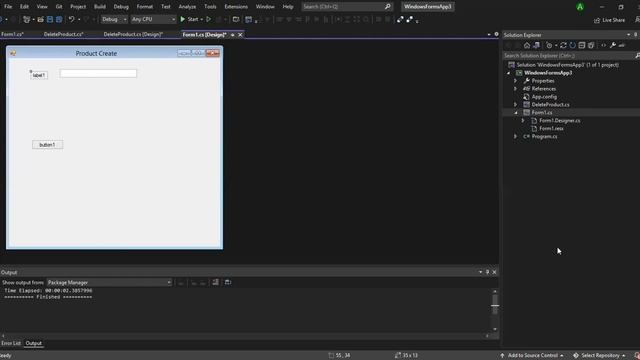Screen dimensions: 640x360
Task: Switch to DeleteProduct.cs [Design] tab
Action: (133, 35)
